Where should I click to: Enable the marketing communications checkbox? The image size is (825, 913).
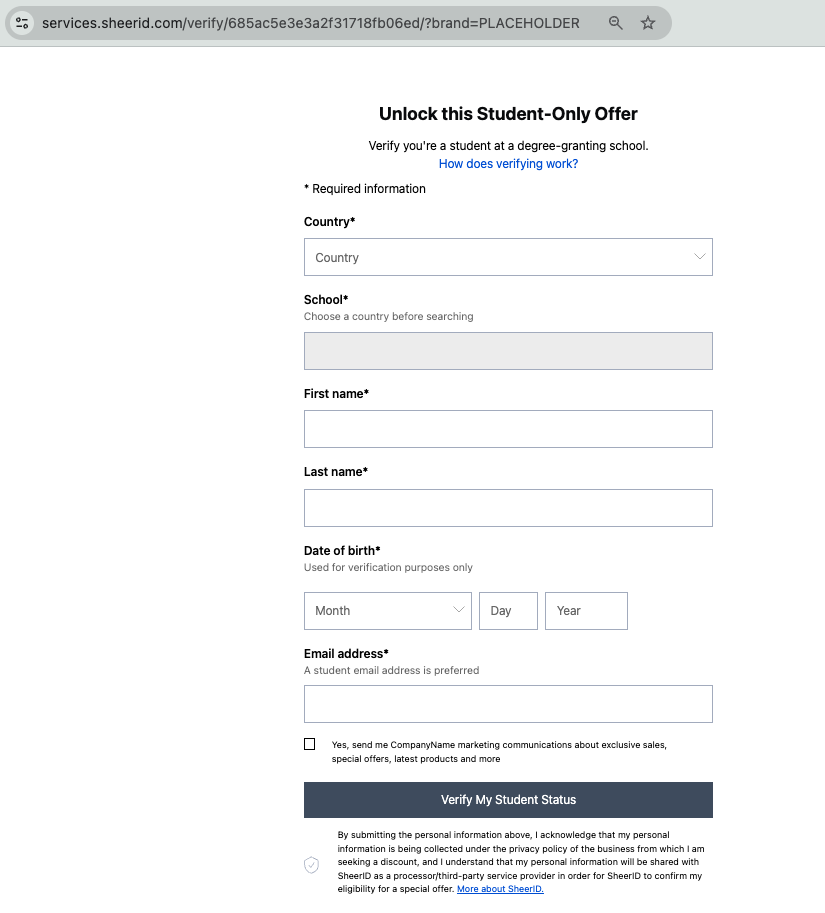(x=310, y=744)
